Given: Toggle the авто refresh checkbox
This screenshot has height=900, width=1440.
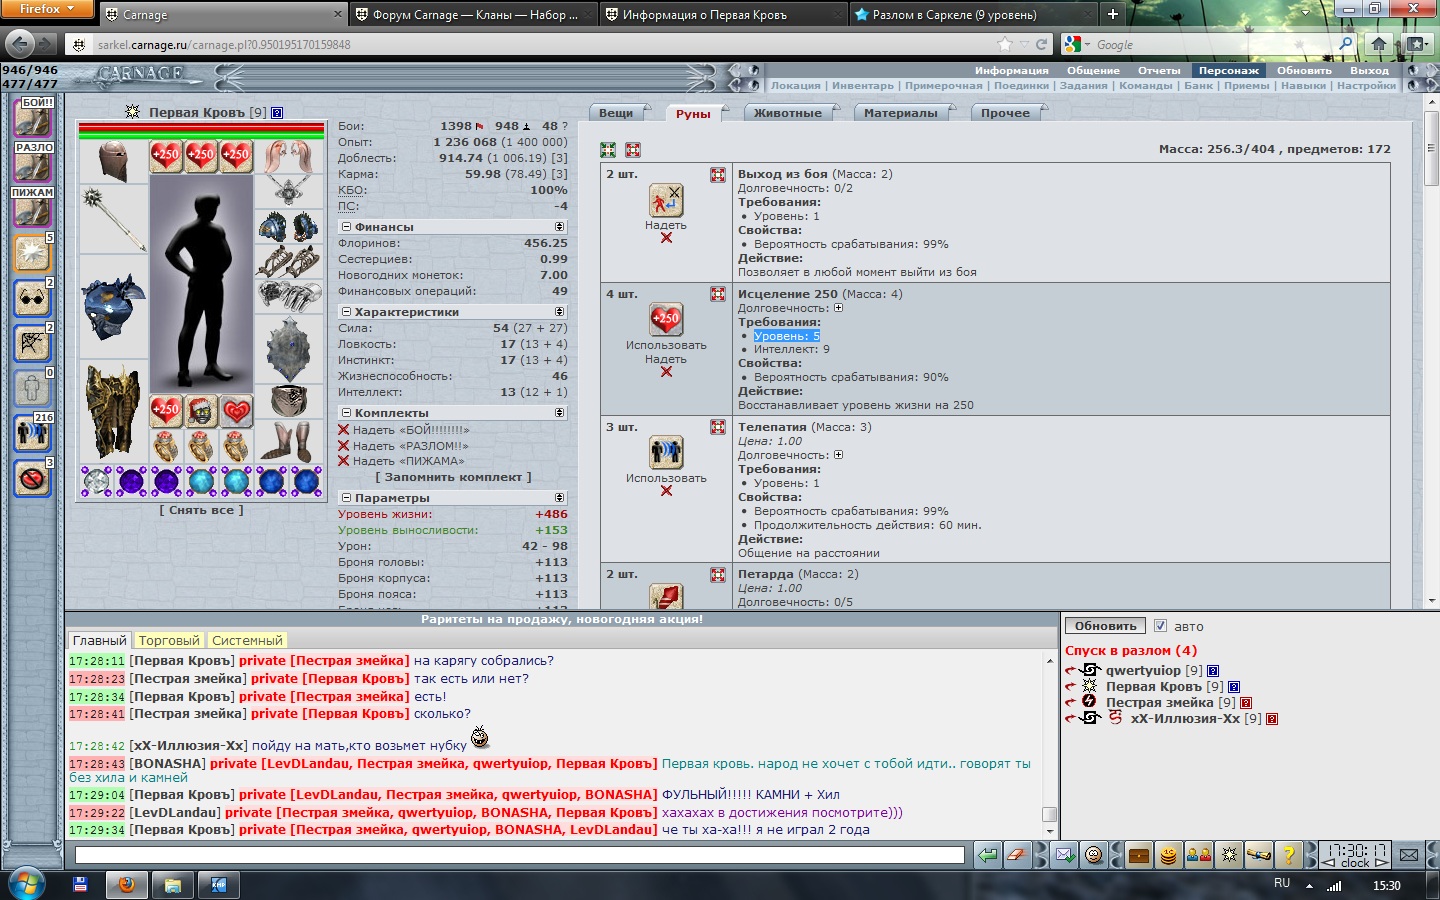Looking at the screenshot, I should [1160, 626].
